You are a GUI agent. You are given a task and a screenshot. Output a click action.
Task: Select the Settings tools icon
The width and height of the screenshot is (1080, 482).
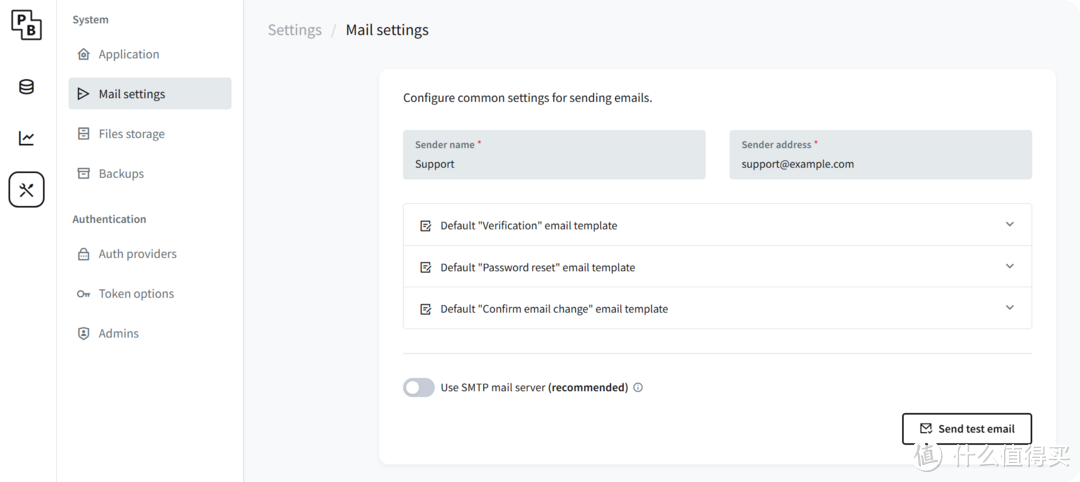click(27, 190)
